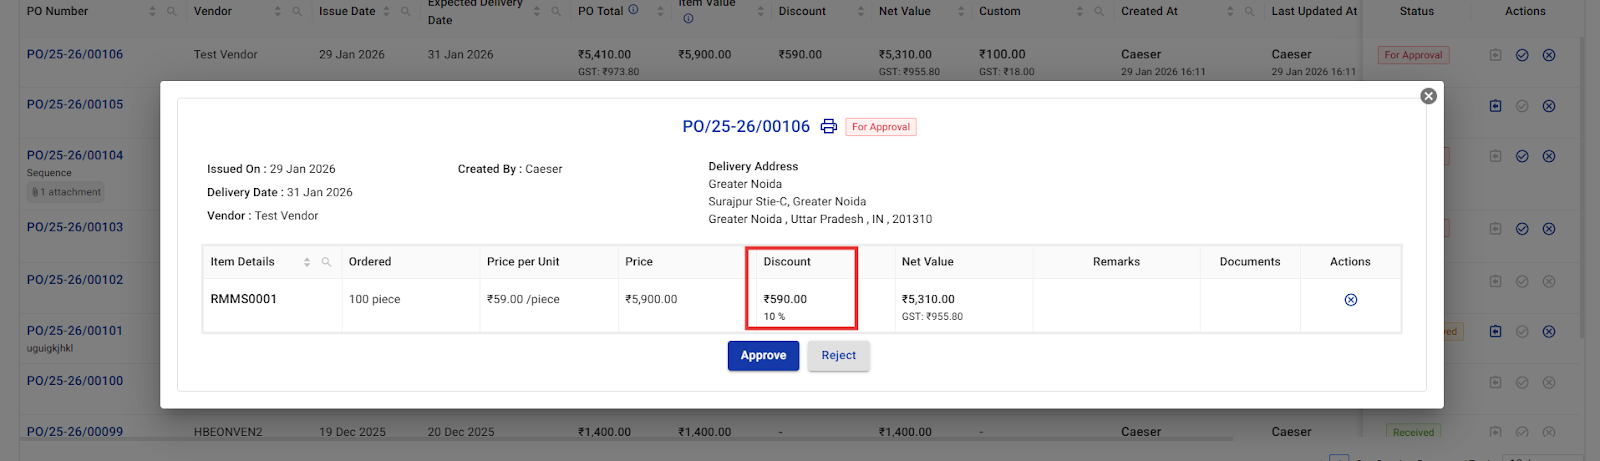Open PO/25-26/00101 link

click(x=75, y=331)
